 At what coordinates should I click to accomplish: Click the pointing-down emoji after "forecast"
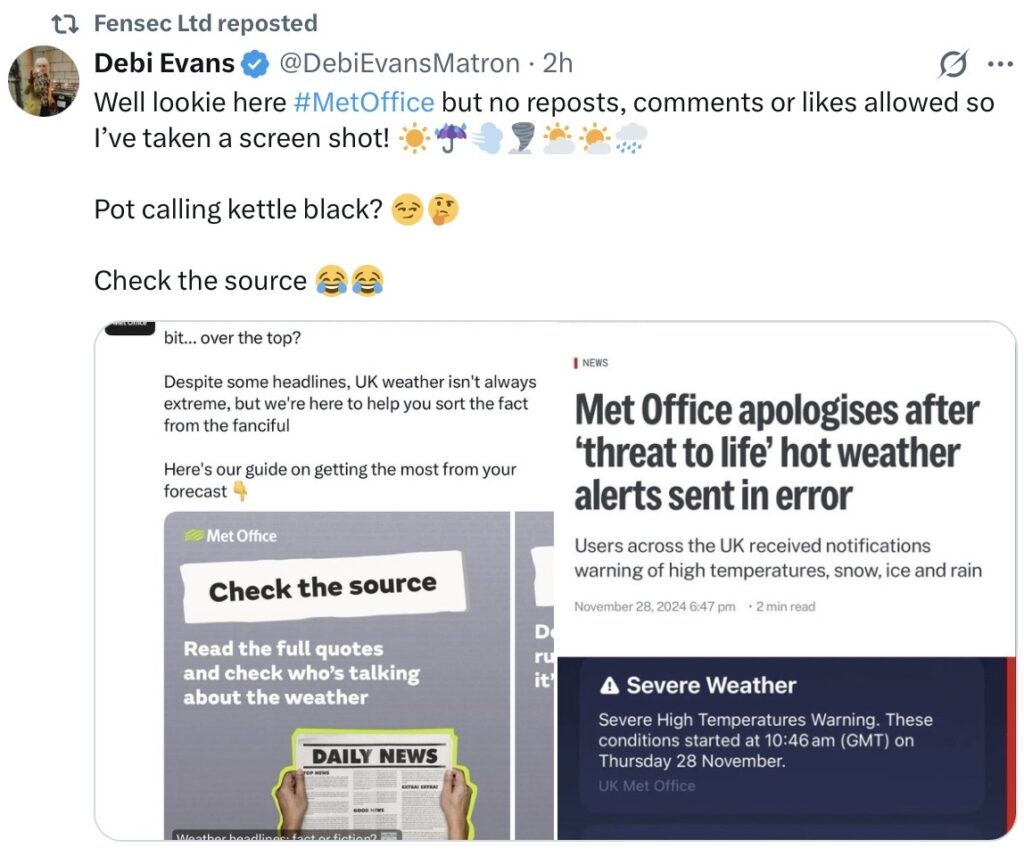[240, 491]
